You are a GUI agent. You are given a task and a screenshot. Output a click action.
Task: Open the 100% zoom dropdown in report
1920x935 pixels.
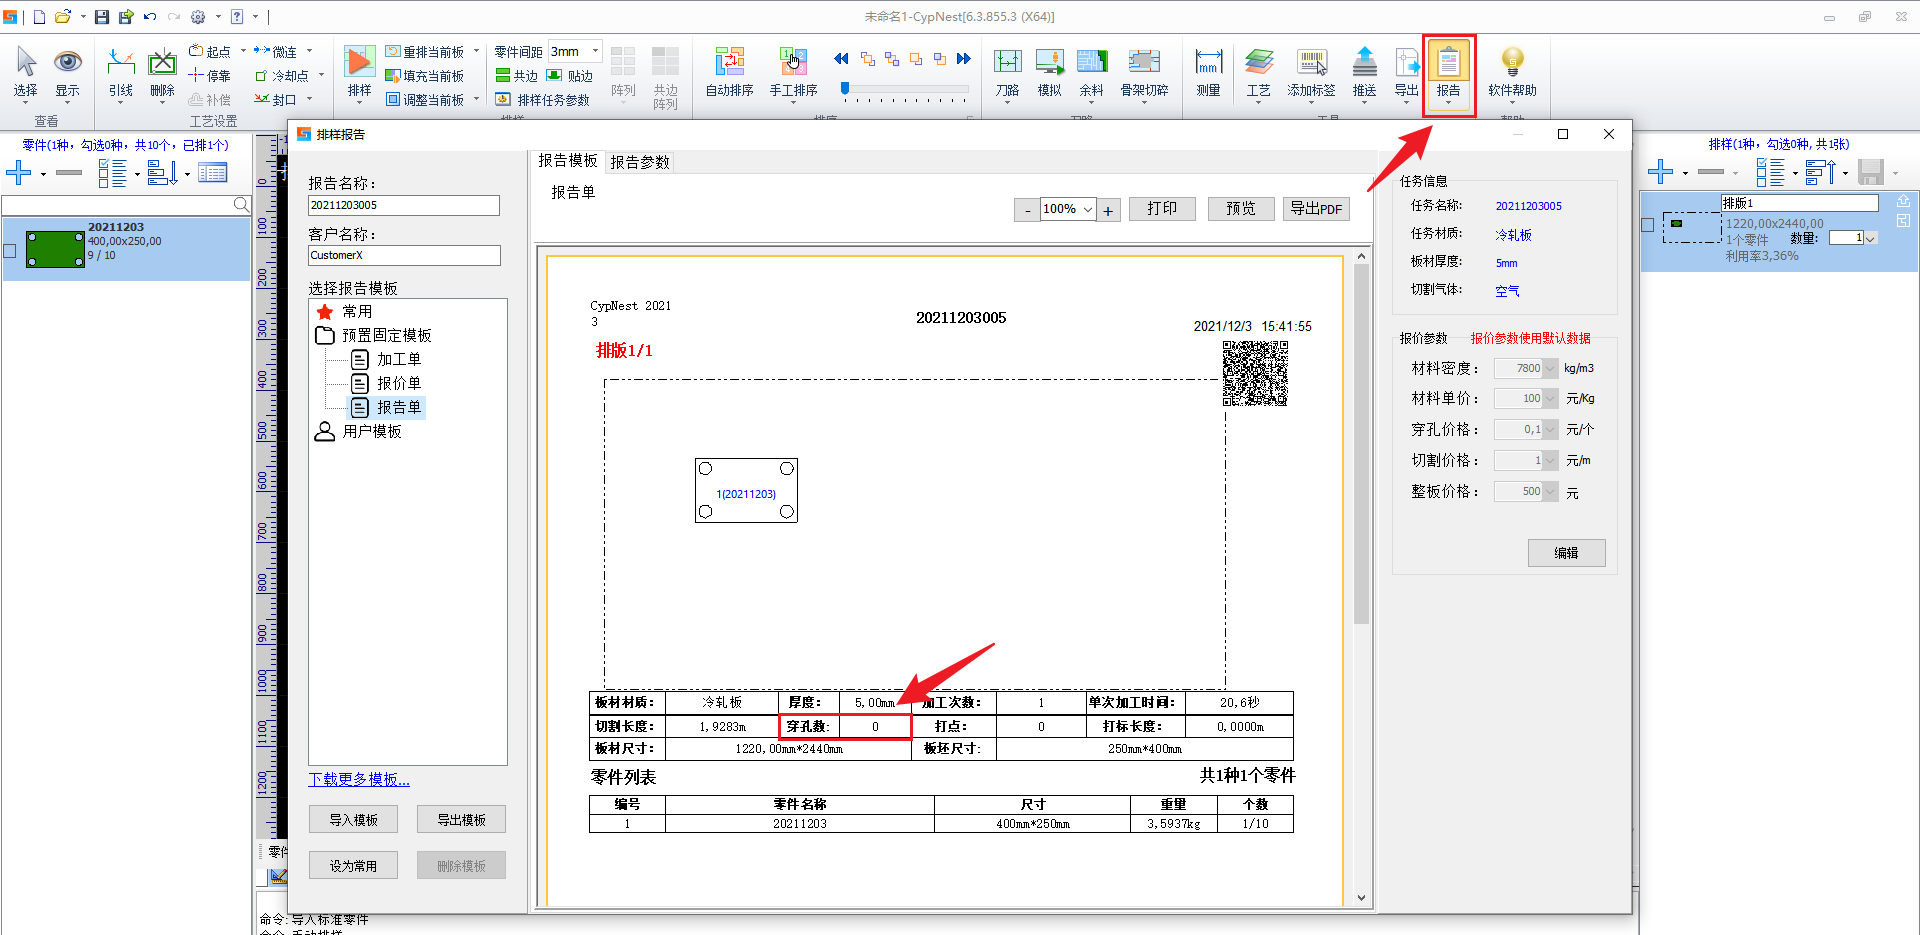click(x=1088, y=210)
